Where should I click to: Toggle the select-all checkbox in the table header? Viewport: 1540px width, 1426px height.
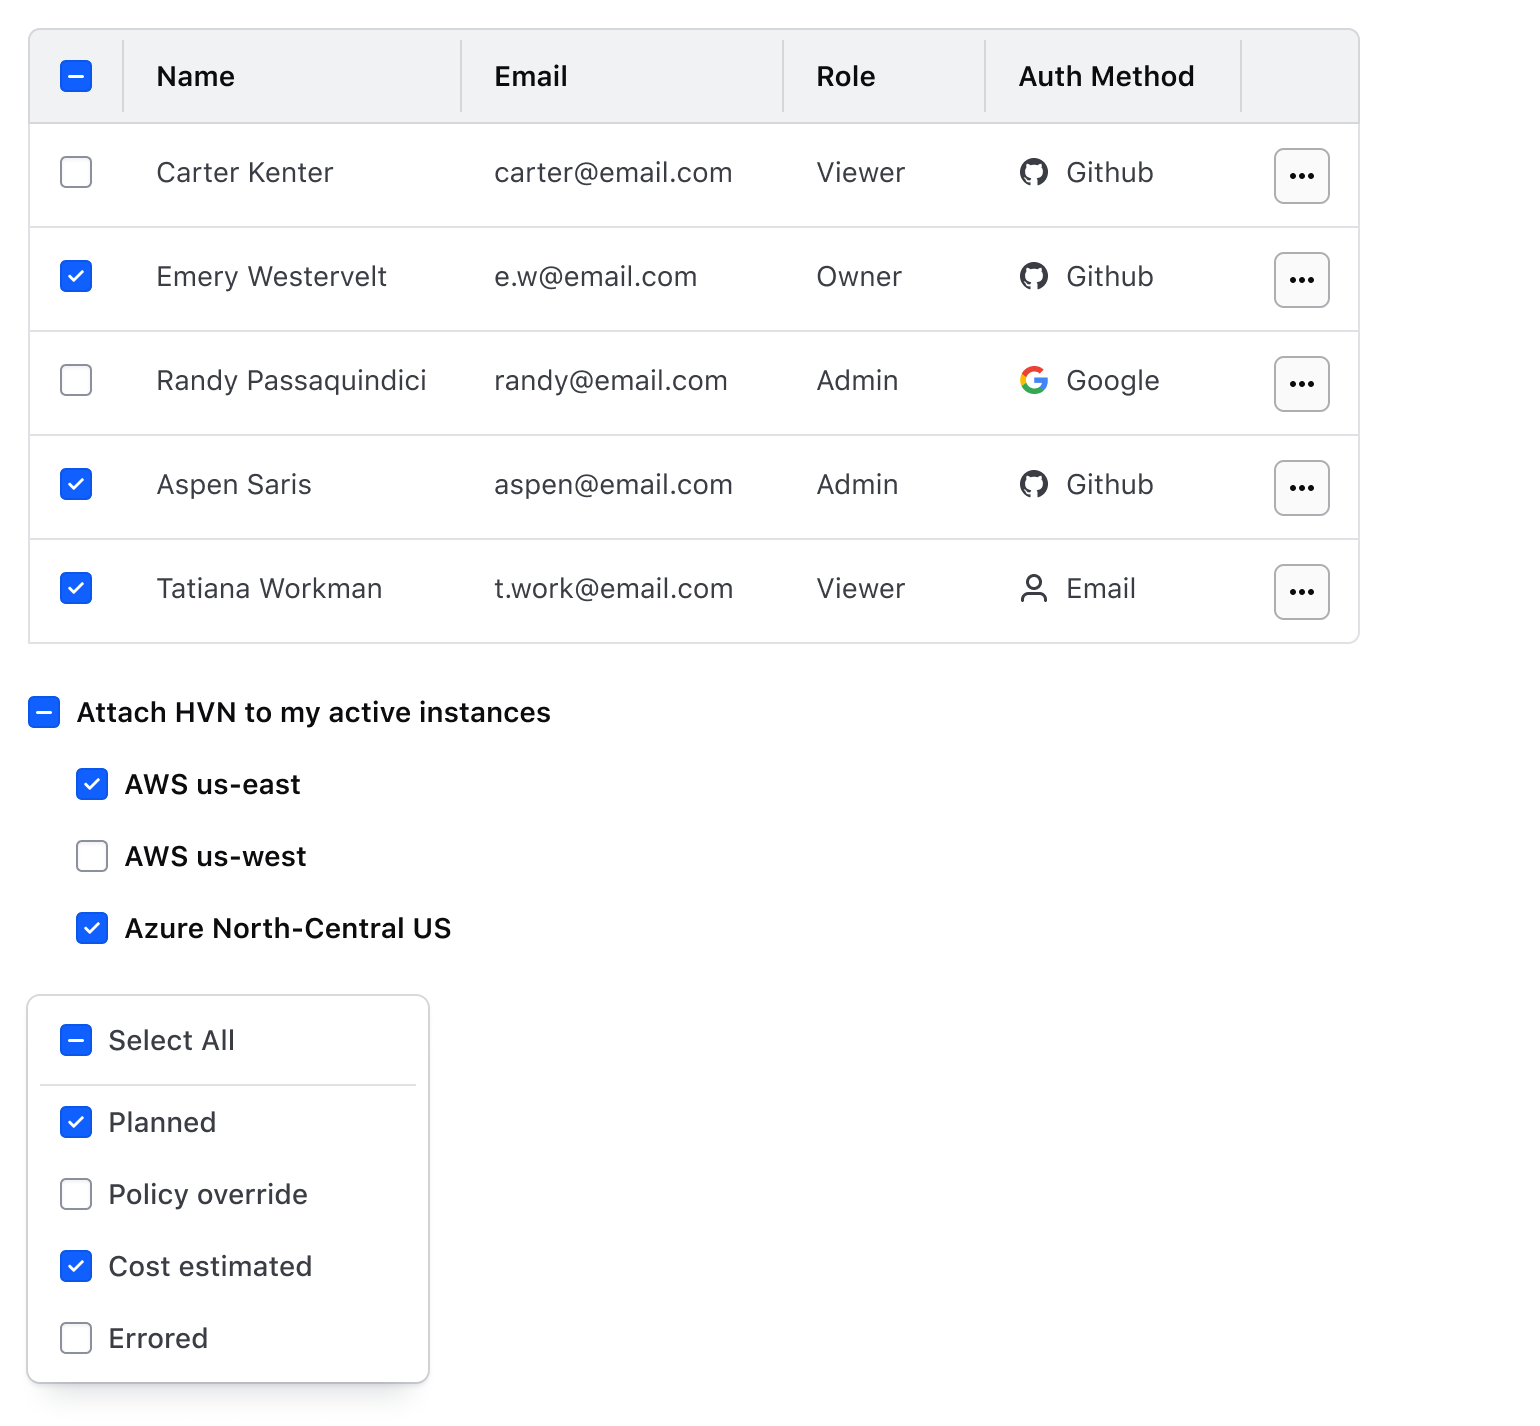tap(76, 75)
